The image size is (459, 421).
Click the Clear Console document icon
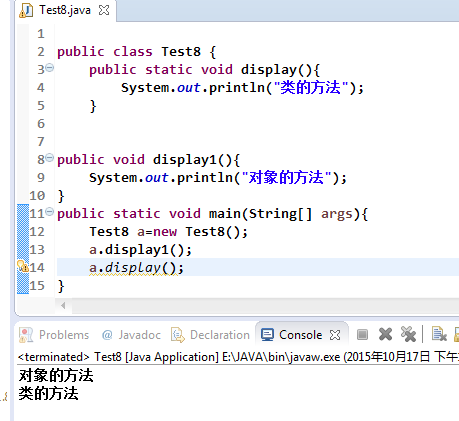coord(439,334)
